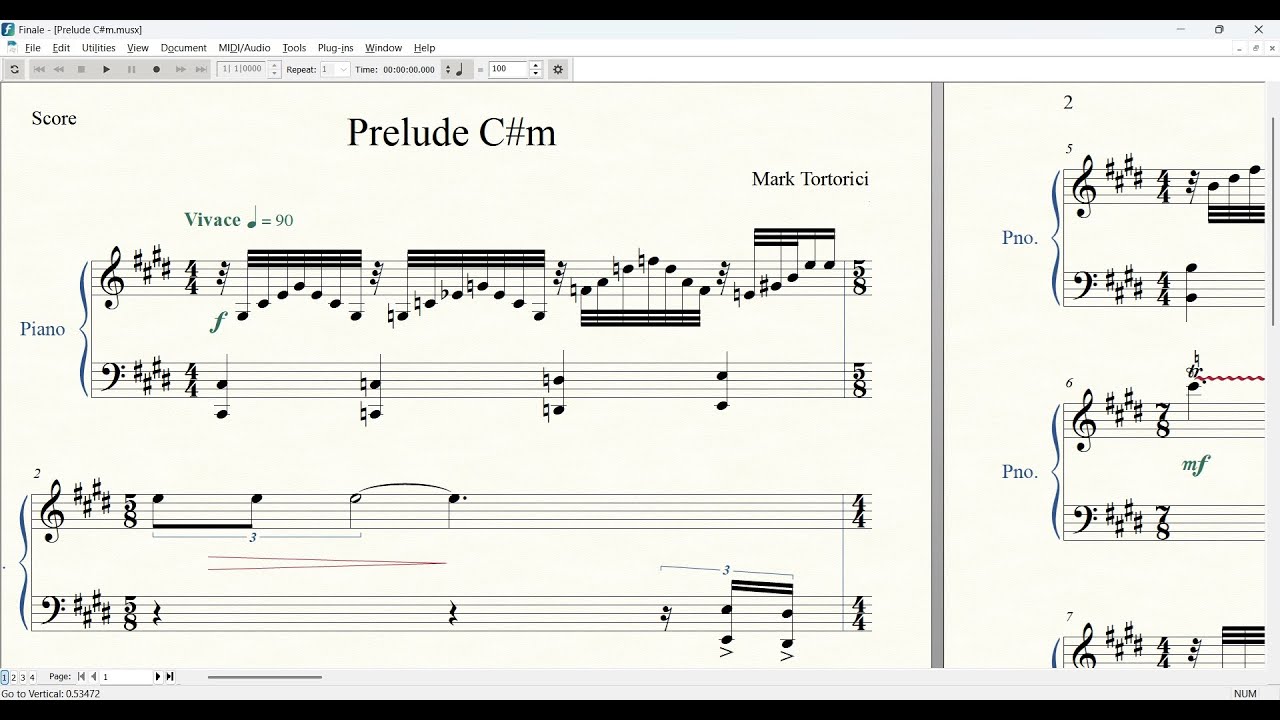This screenshot has height=720, width=1280.
Task: Open the Plug-ins menu
Action: (x=336, y=48)
